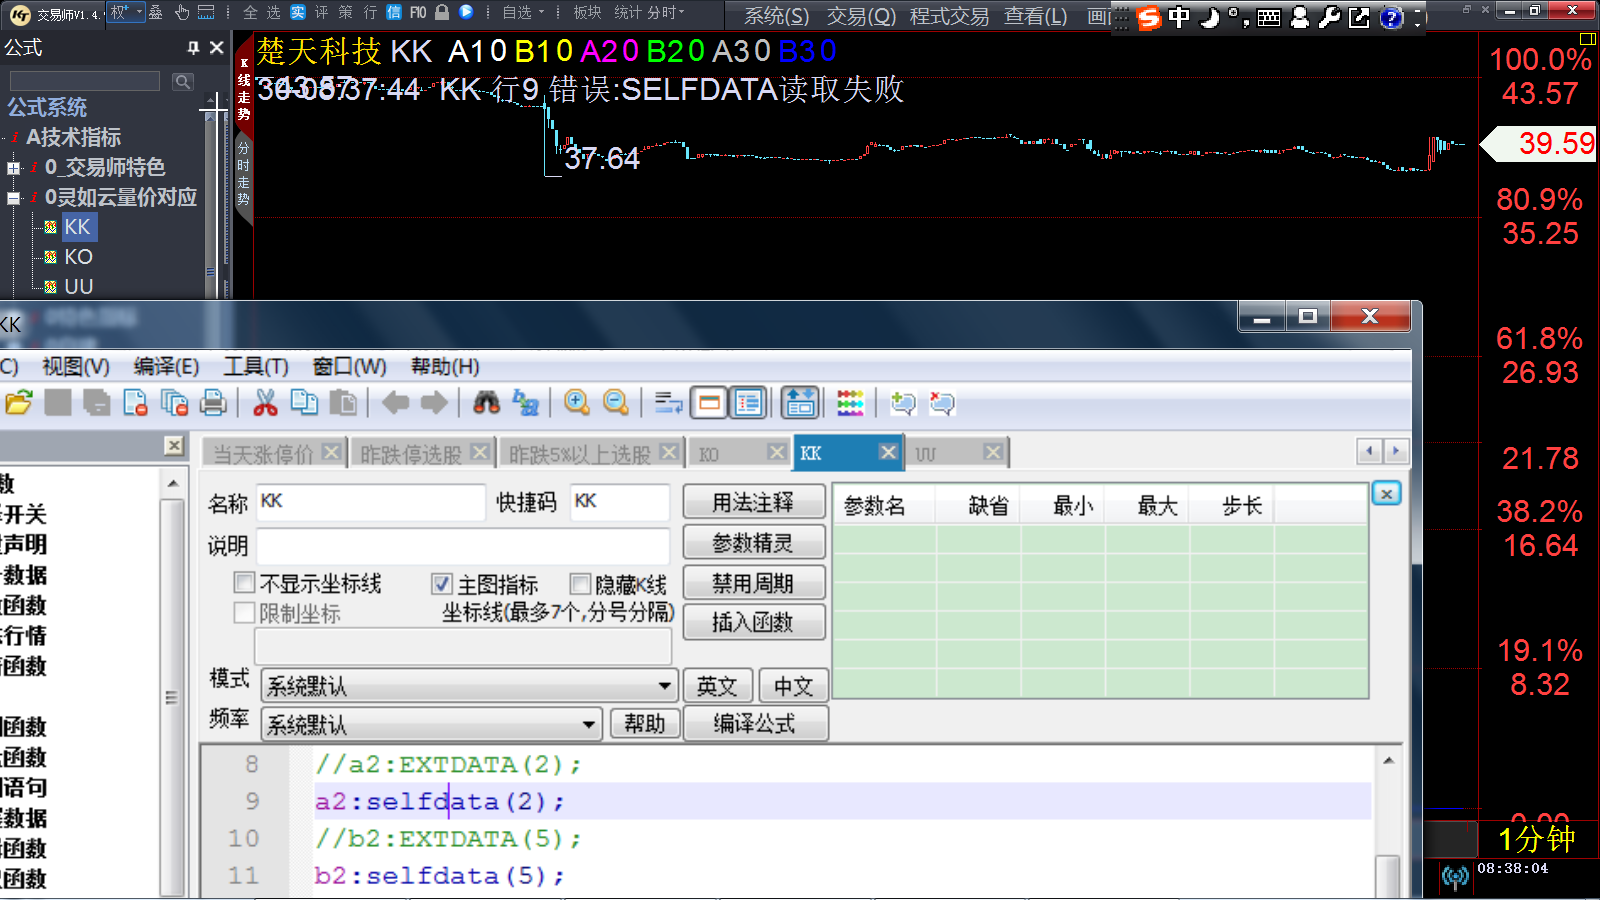Select the hand tool in the top toolbar
1600x900 pixels.
pos(181,14)
